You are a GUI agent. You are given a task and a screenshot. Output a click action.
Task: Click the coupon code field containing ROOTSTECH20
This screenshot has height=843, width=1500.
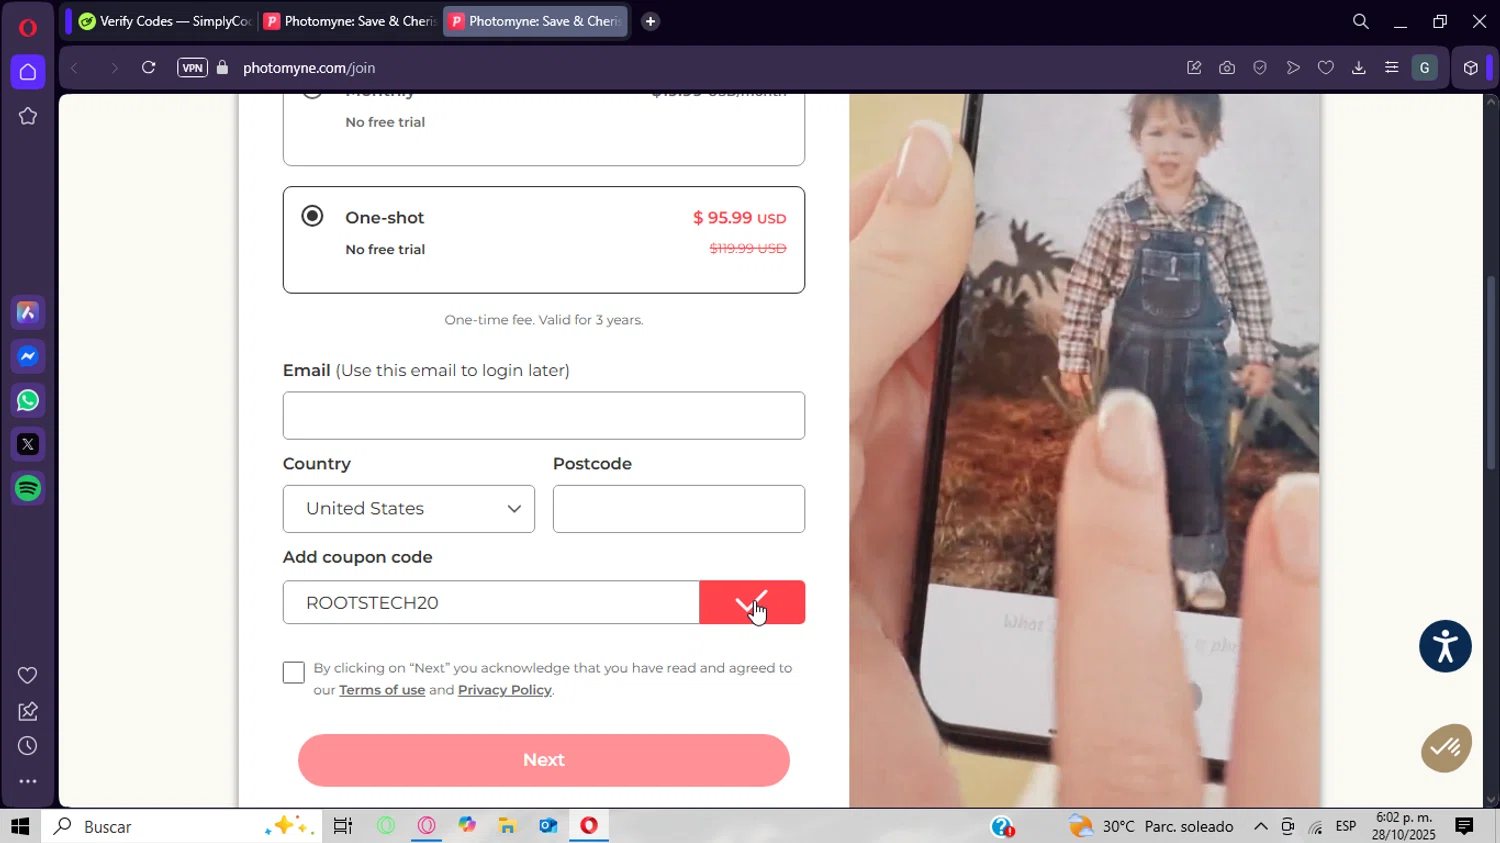click(491, 602)
